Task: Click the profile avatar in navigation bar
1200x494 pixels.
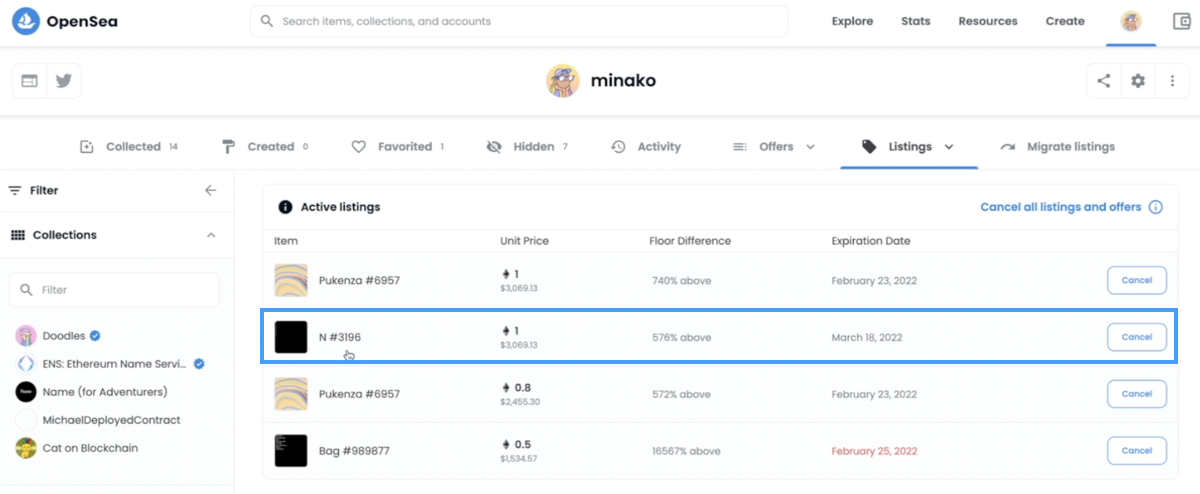Action: (1131, 21)
